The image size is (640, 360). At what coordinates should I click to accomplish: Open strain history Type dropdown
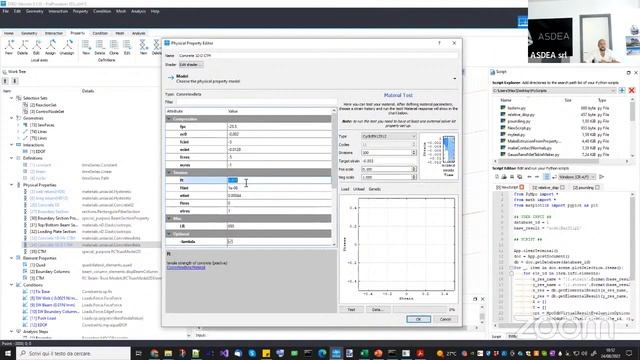point(389,136)
